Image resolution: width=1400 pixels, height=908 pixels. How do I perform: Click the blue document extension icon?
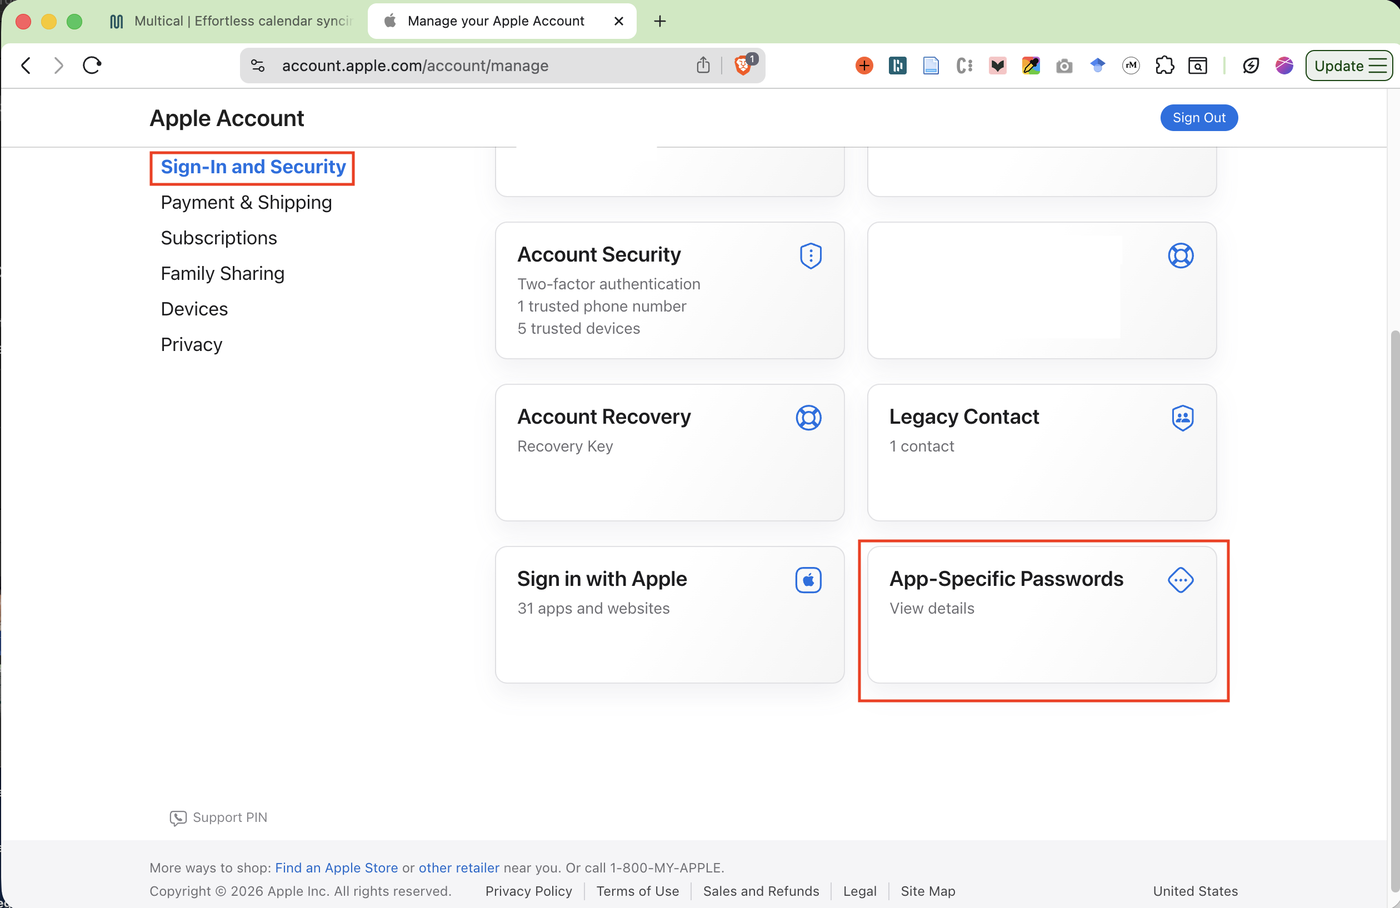931,66
